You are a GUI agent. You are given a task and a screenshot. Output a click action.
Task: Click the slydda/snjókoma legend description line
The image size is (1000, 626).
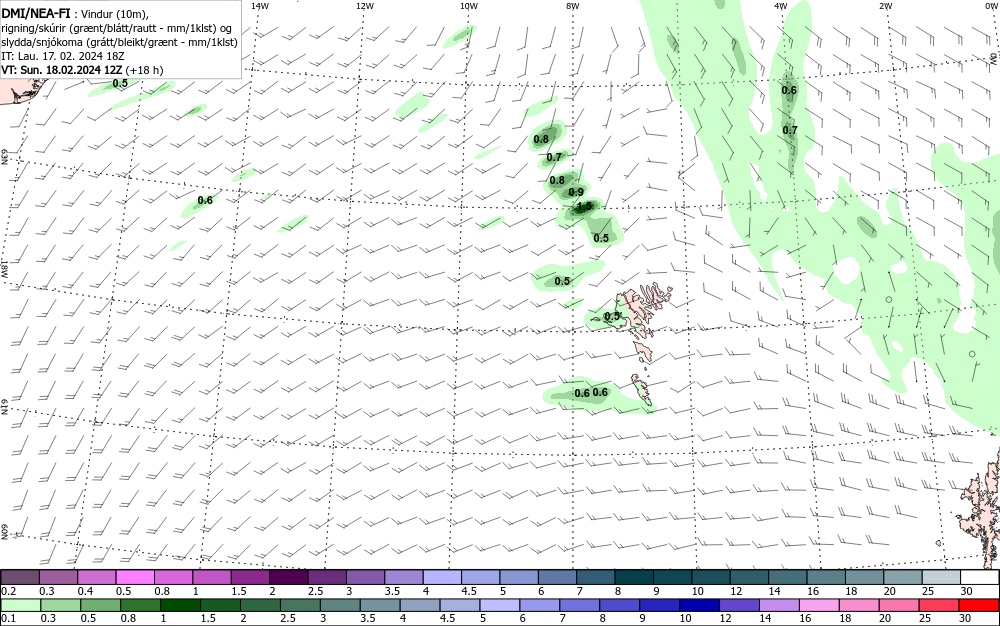coord(119,43)
